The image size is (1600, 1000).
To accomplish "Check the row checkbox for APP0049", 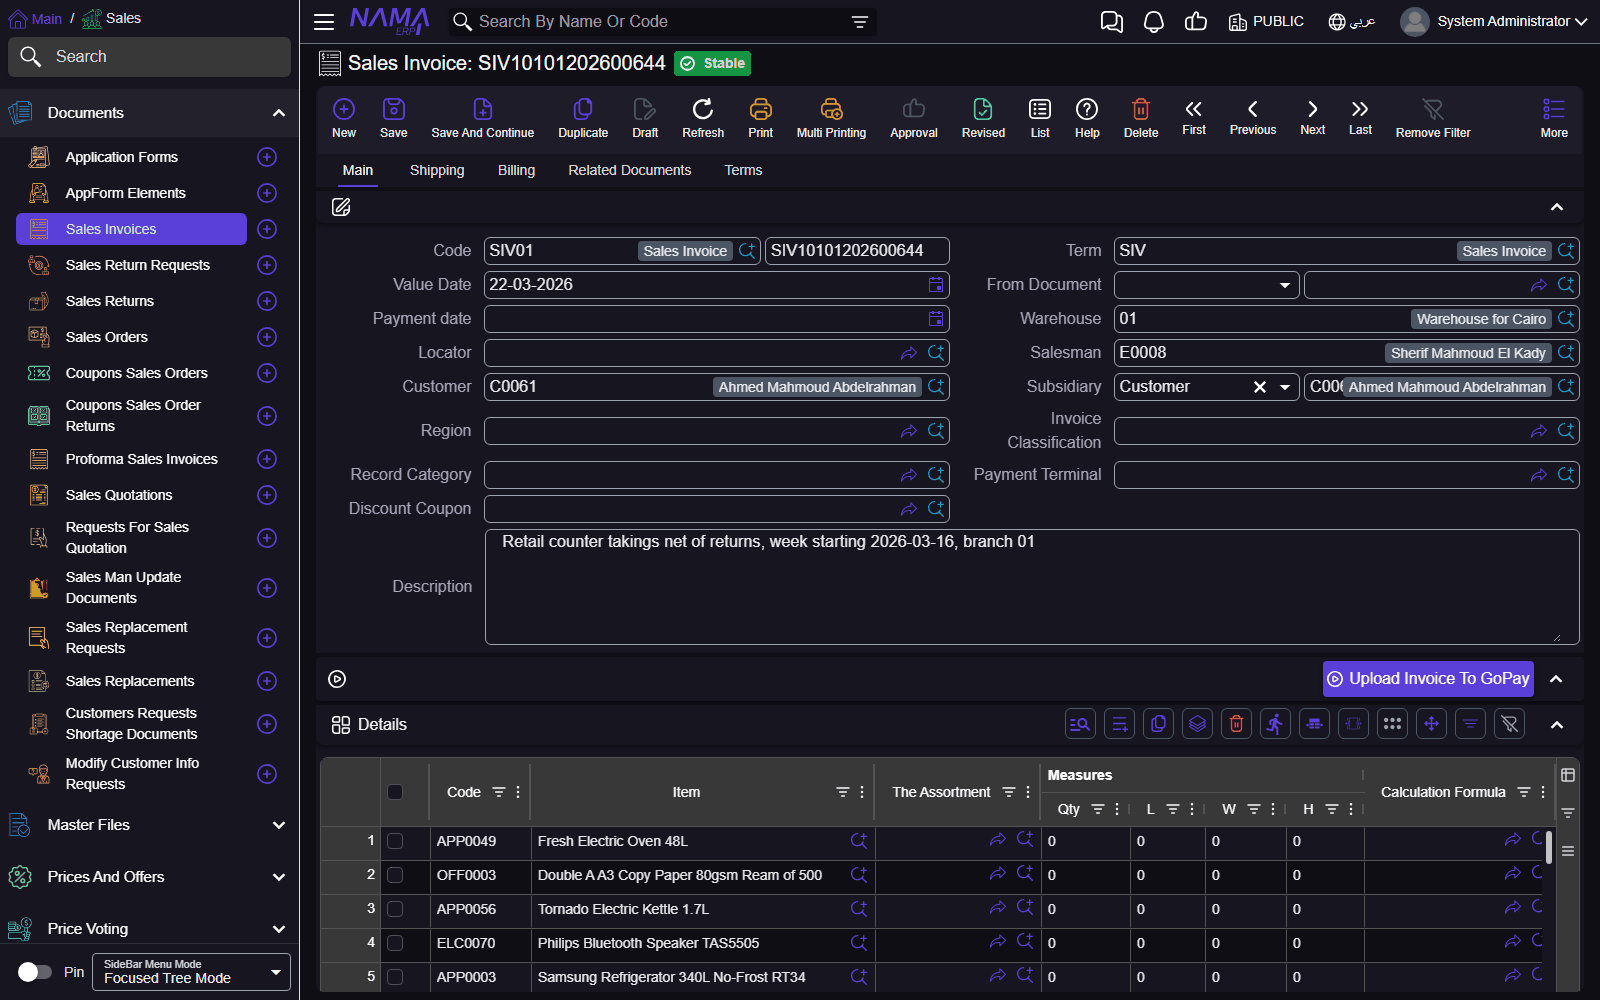I will [x=395, y=841].
